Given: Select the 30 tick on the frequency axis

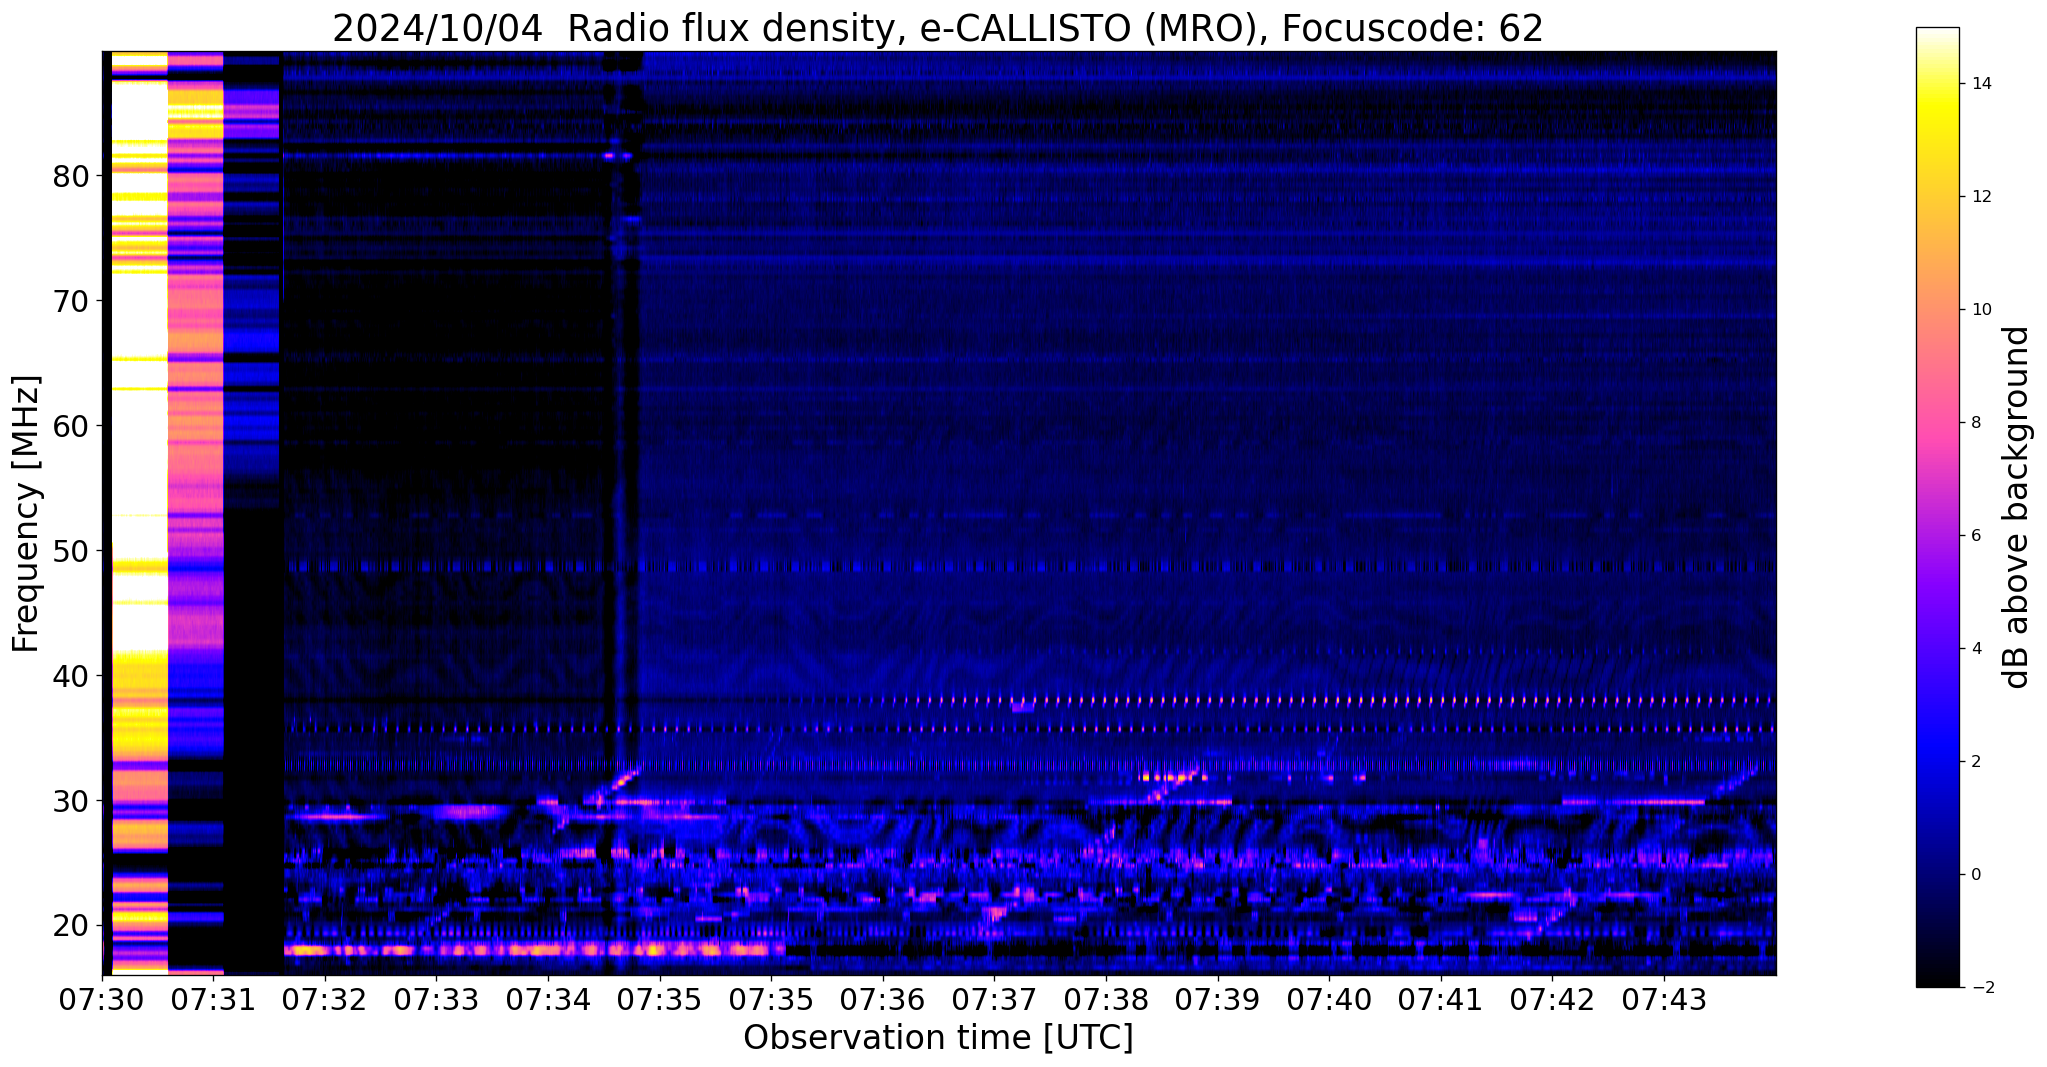Looking at the screenshot, I should 71,801.
